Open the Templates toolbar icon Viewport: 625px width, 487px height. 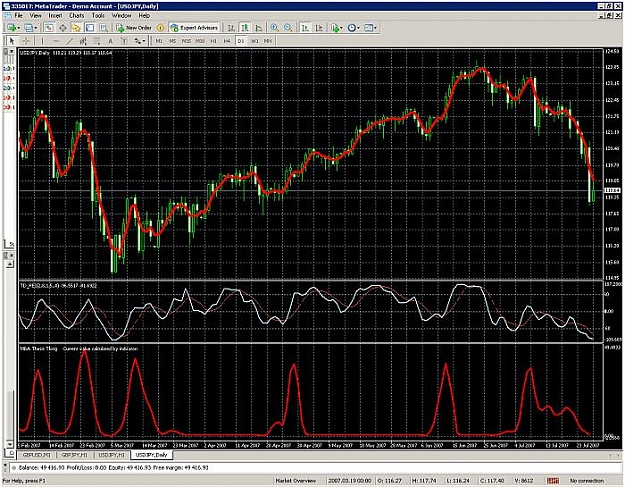(x=368, y=28)
